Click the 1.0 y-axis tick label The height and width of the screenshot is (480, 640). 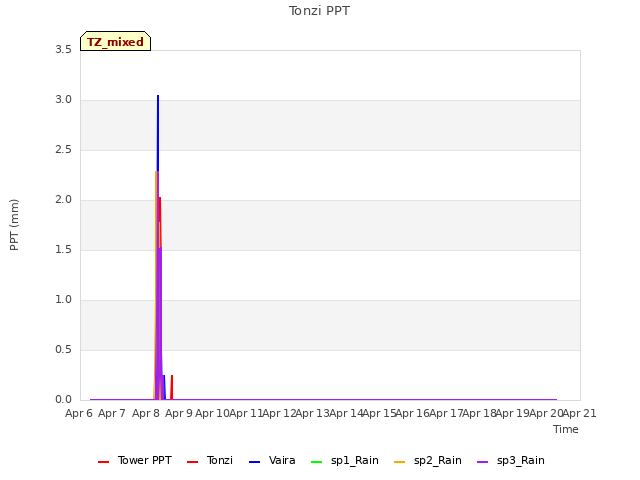[x=63, y=300]
